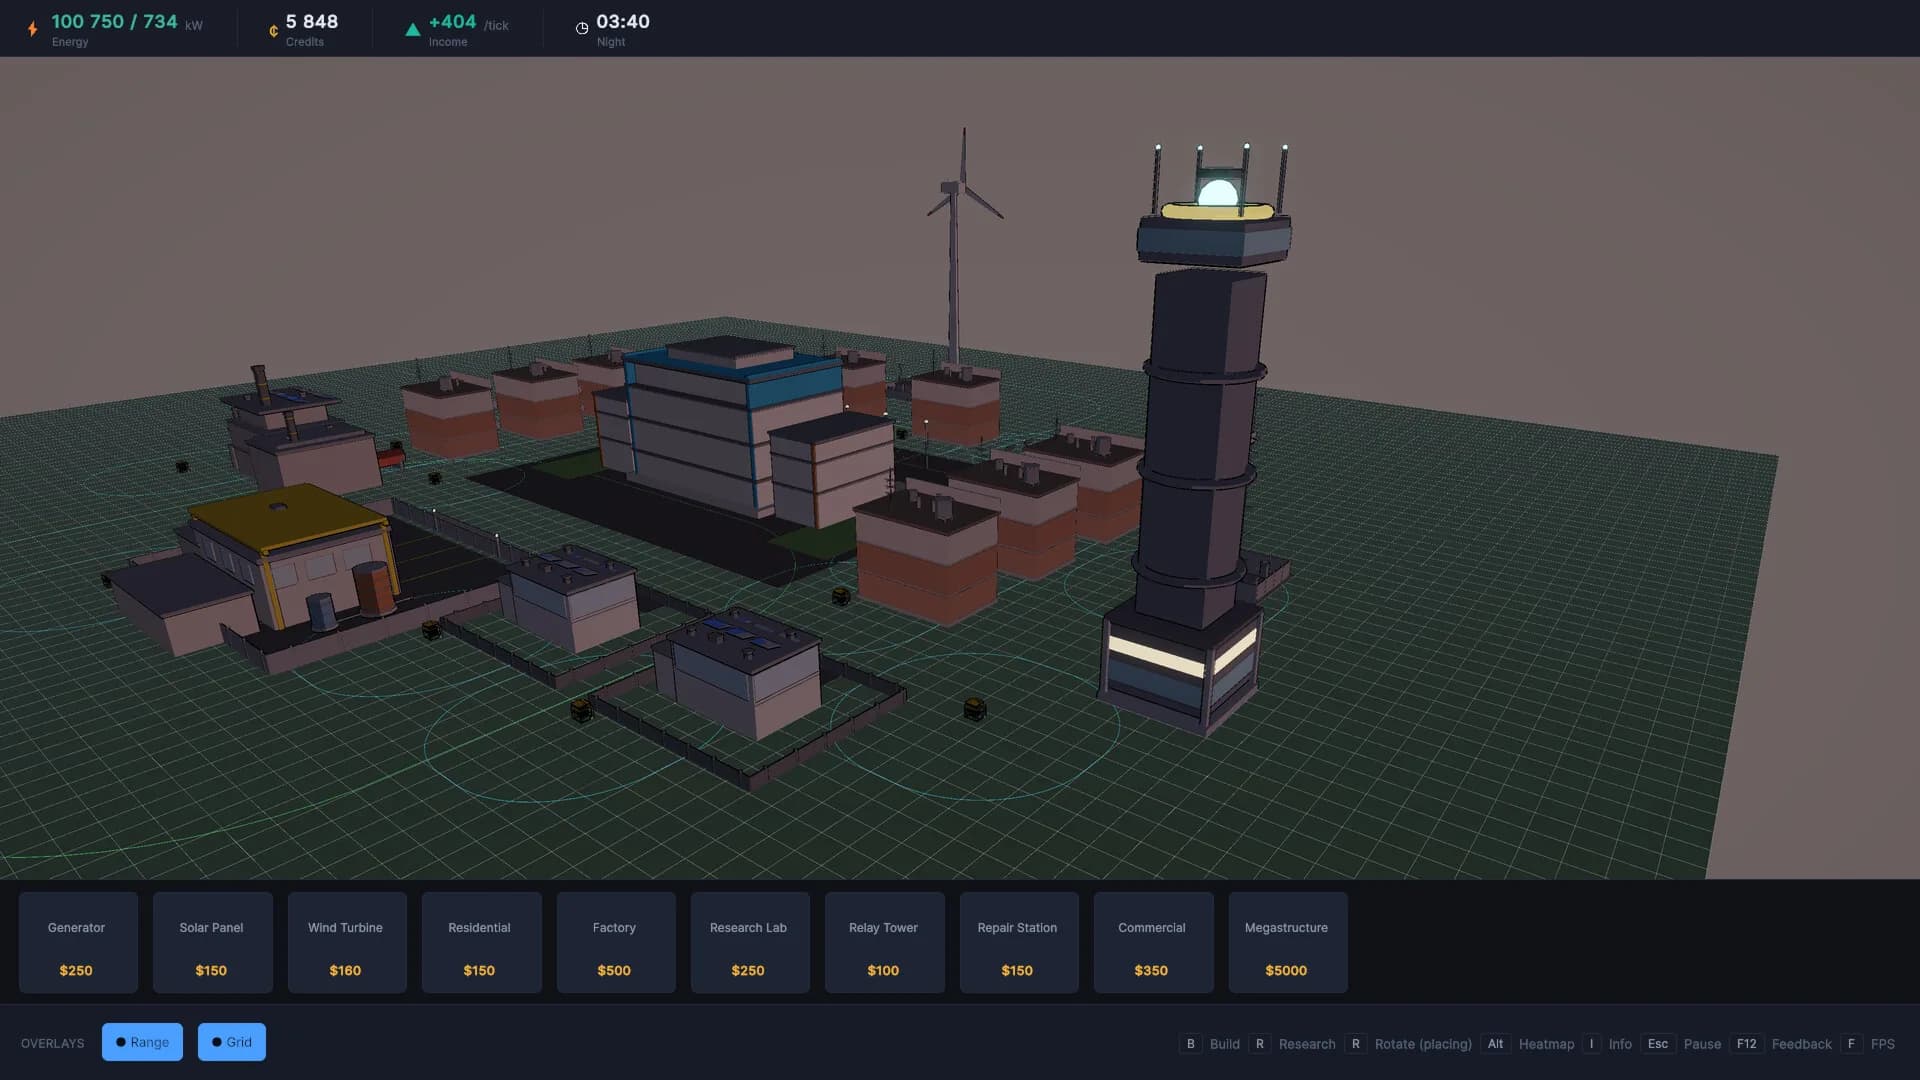Click the Night label under the time
Image resolution: width=1920 pixels, height=1080 pixels.
tap(611, 42)
